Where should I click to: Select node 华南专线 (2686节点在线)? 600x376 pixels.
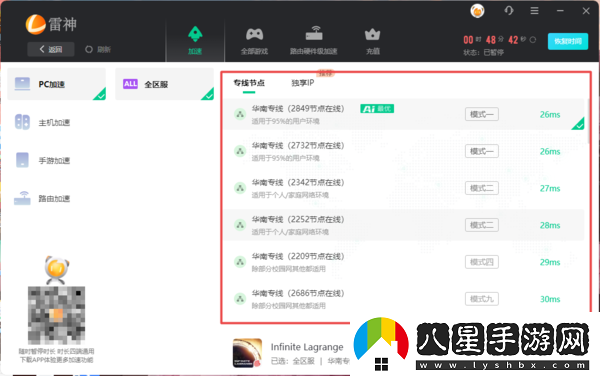coord(404,299)
